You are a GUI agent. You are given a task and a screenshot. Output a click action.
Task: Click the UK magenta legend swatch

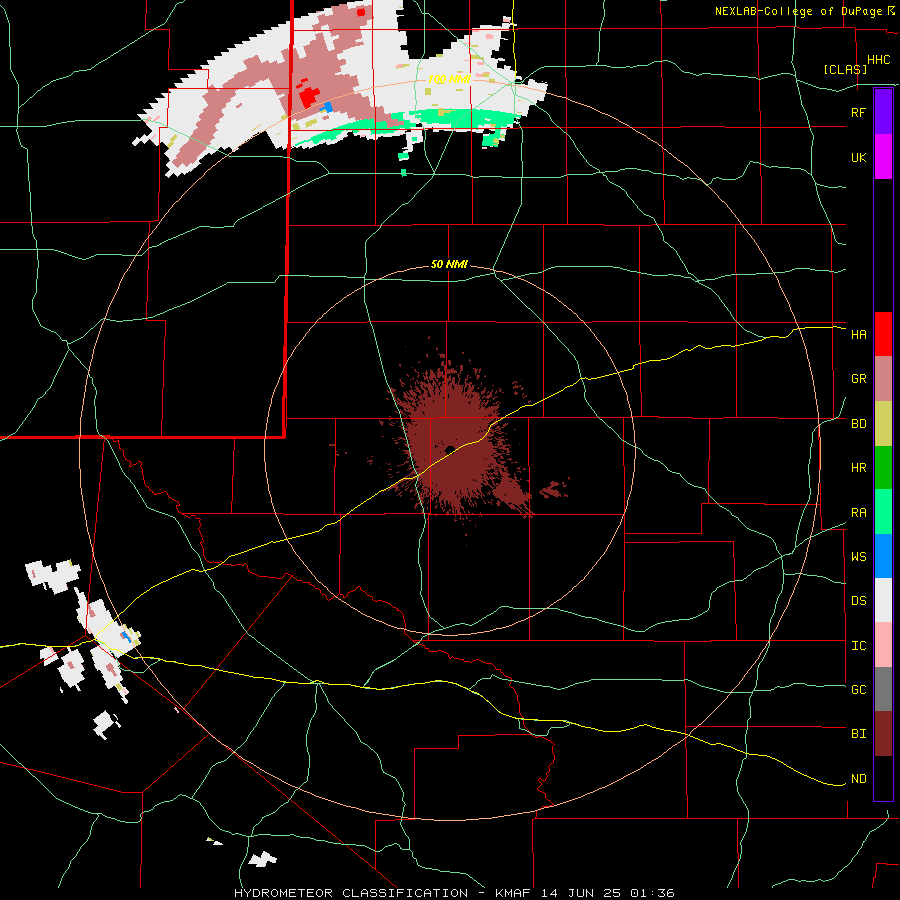click(883, 156)
